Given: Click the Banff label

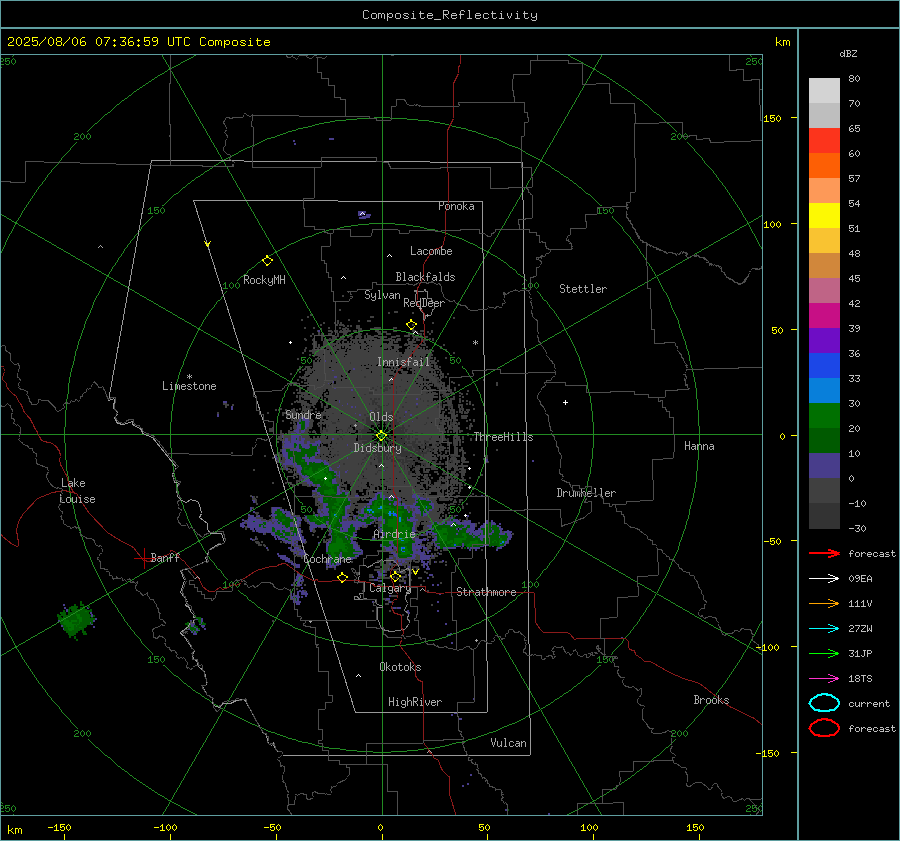Looking at the screenshot, I should (165, 558).
